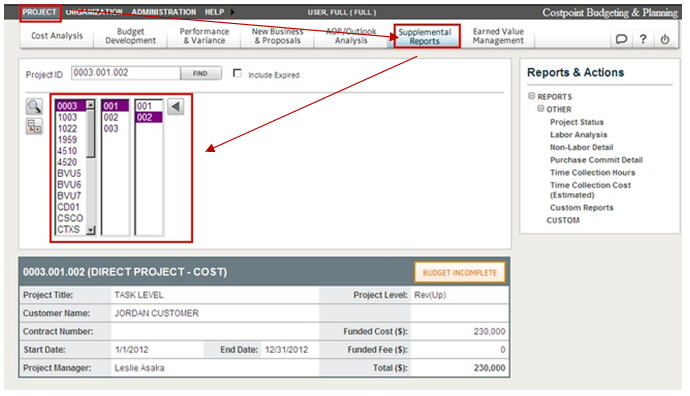Click the power logout icon
690x396 pixels.
coord(664,39)
